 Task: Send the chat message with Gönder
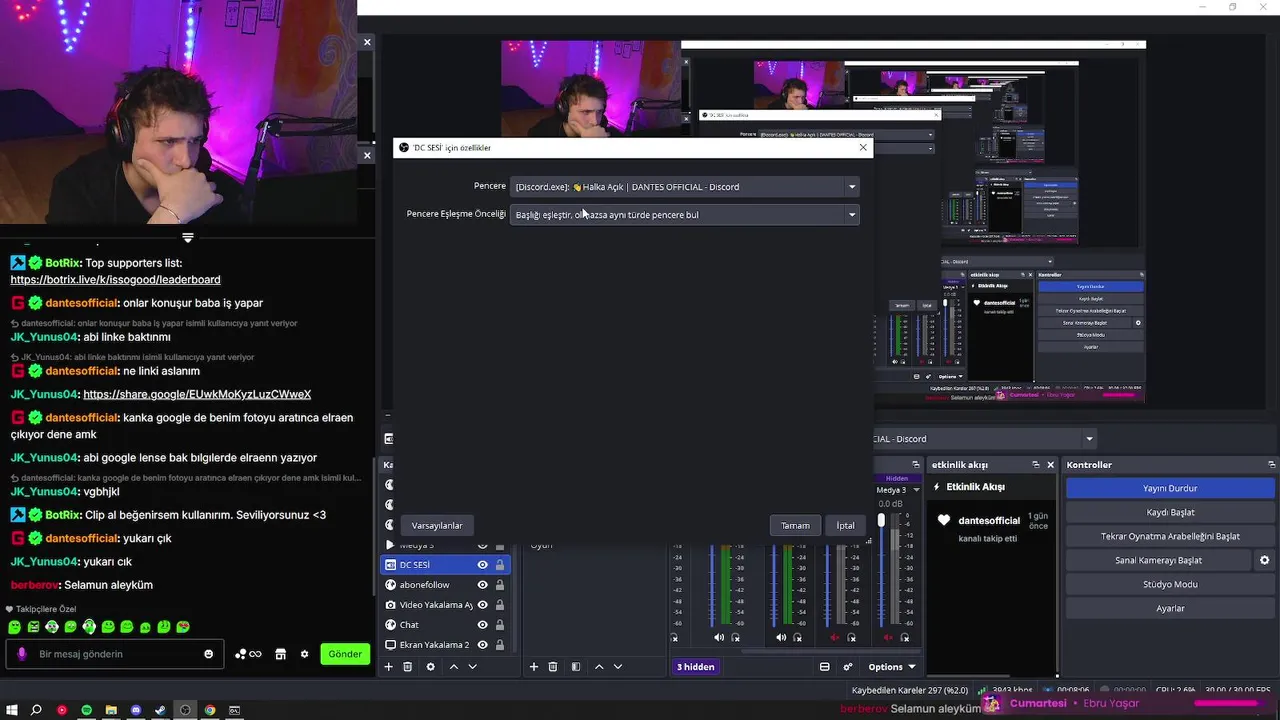coord(345,654)
